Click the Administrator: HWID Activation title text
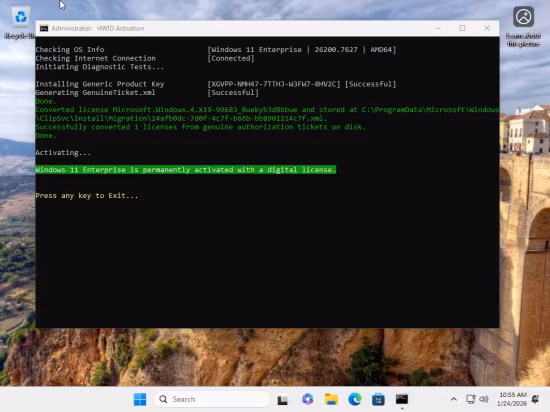Viewport: 550px width, 412px height. 98,28
